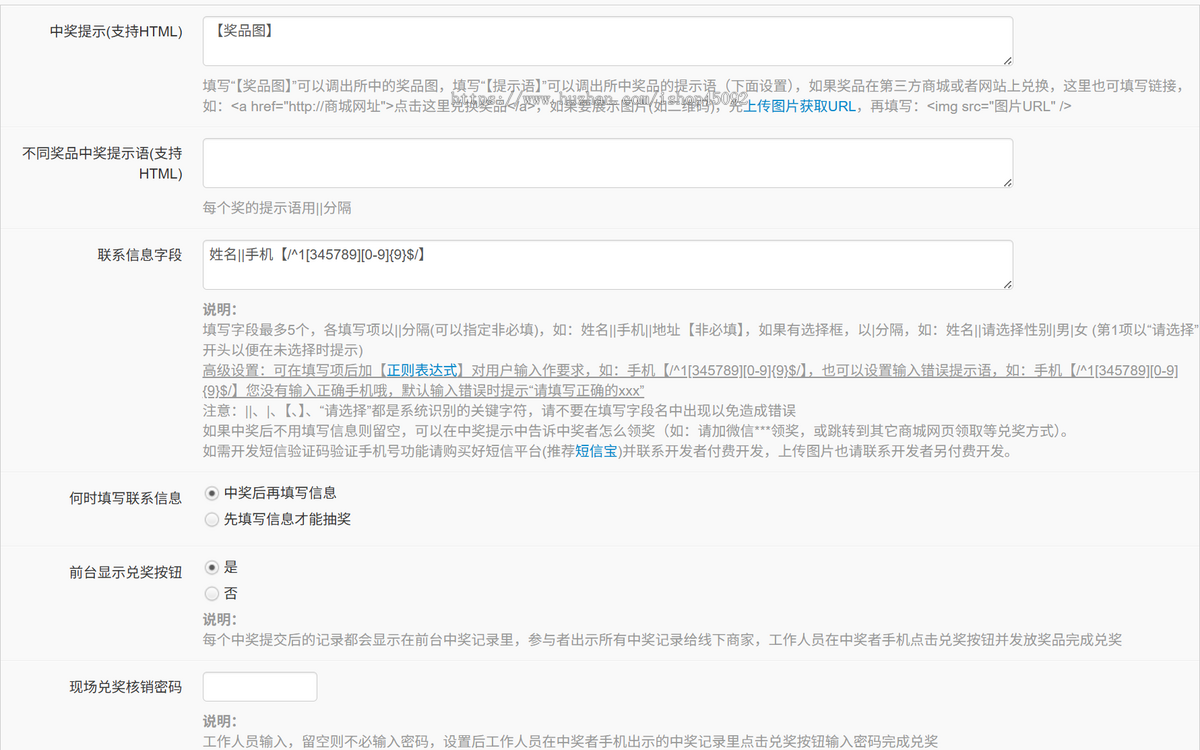Click the 联系信息字段 field label

[140, 255]
